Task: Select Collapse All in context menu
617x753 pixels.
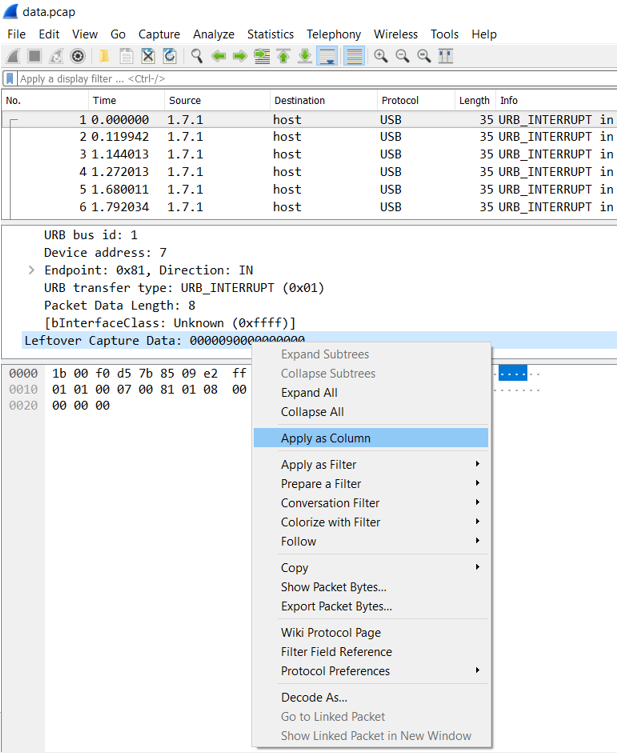Action: tap(371, 412)
